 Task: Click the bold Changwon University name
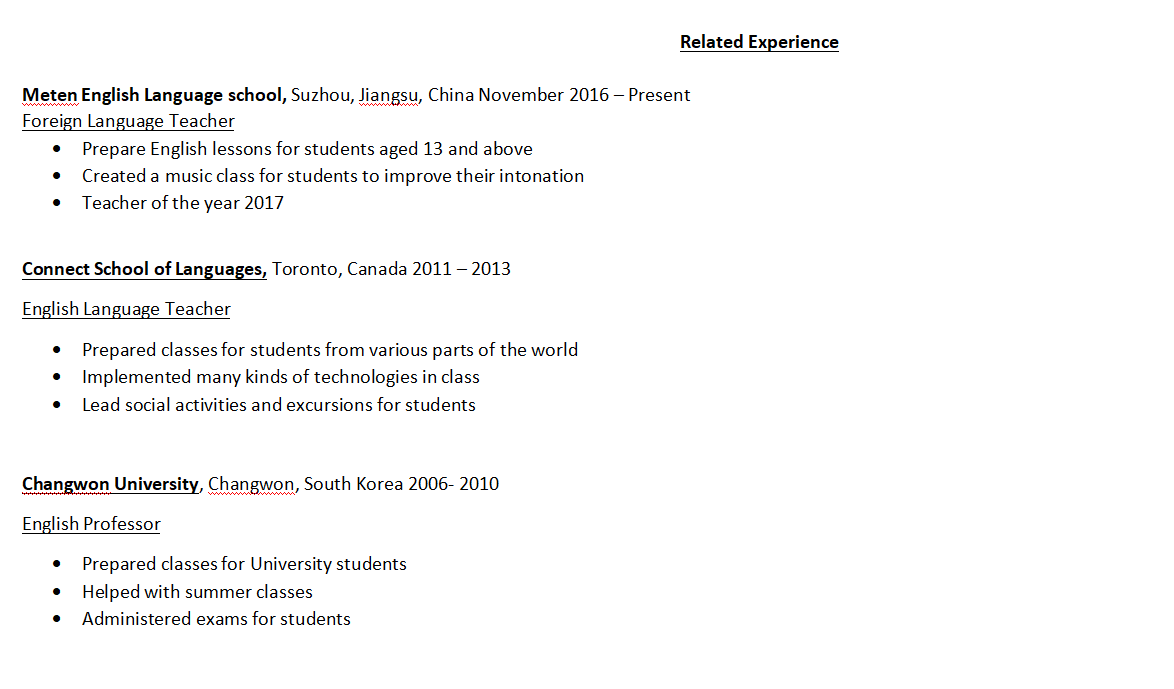110,484
